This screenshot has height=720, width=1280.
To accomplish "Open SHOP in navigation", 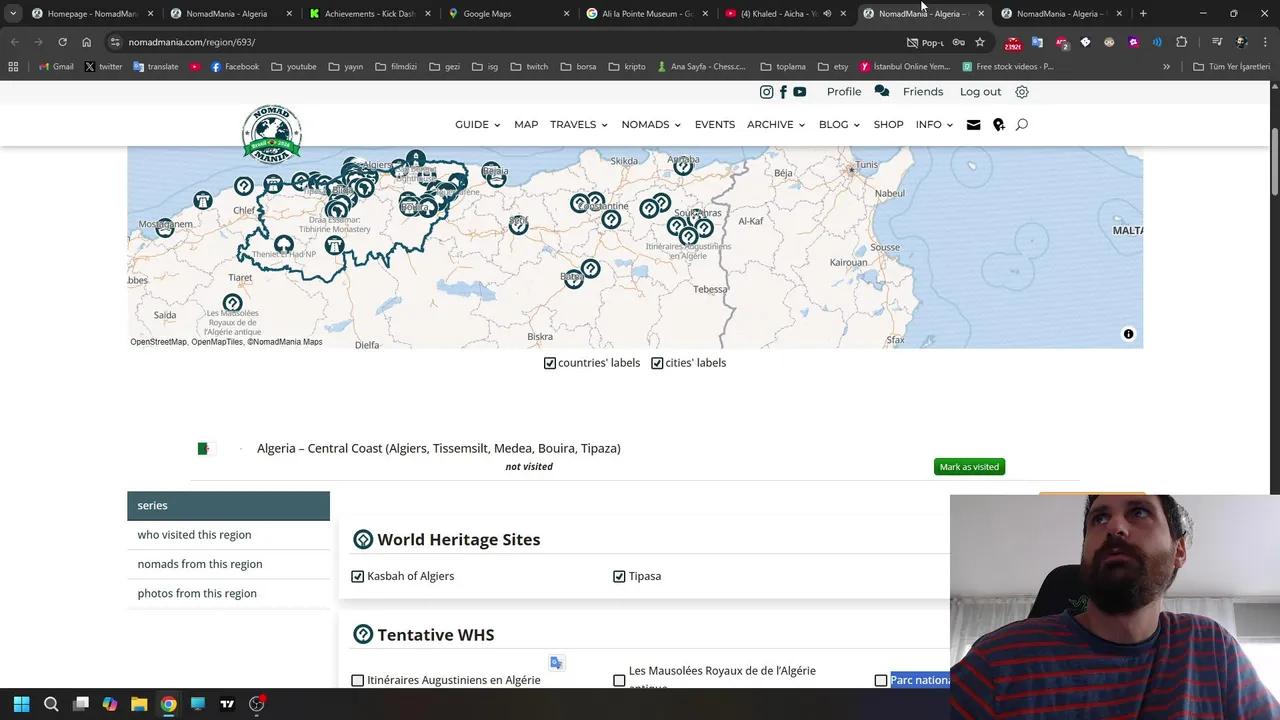I will [x=888, y=125].
